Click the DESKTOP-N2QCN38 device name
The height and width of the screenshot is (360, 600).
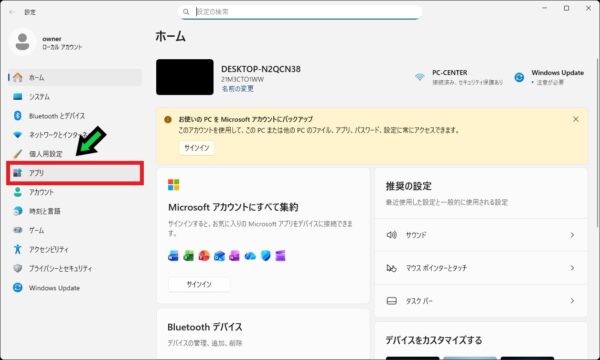[261, 69]
